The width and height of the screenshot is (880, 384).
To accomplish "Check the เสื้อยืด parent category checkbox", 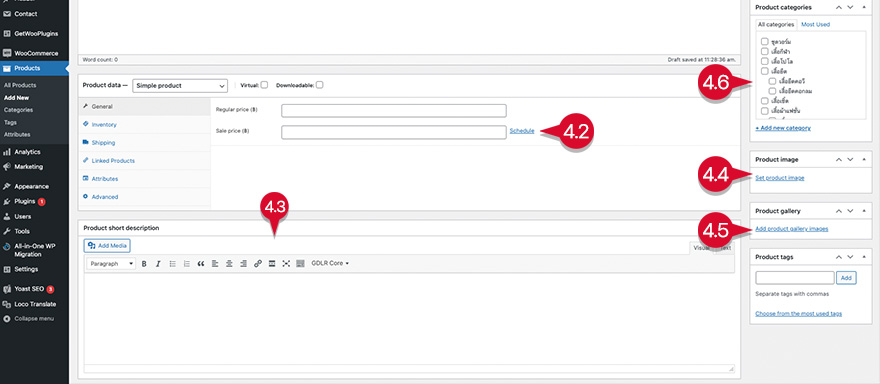I will (764, 71).
